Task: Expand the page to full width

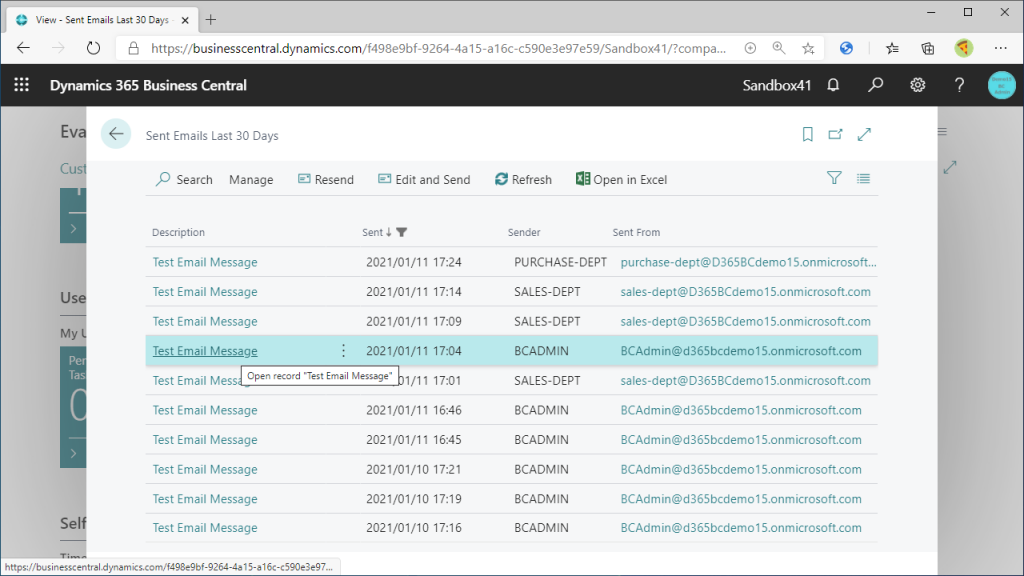Action: coord(864,135)
